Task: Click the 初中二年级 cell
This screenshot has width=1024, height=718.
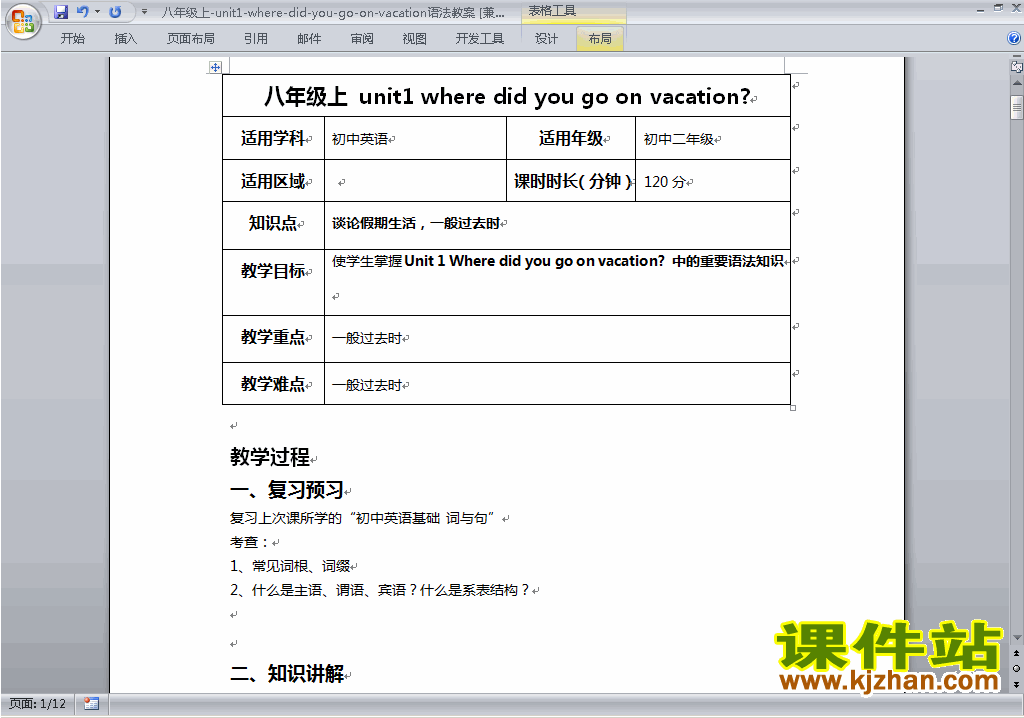Action: click(x=712, y=139)
